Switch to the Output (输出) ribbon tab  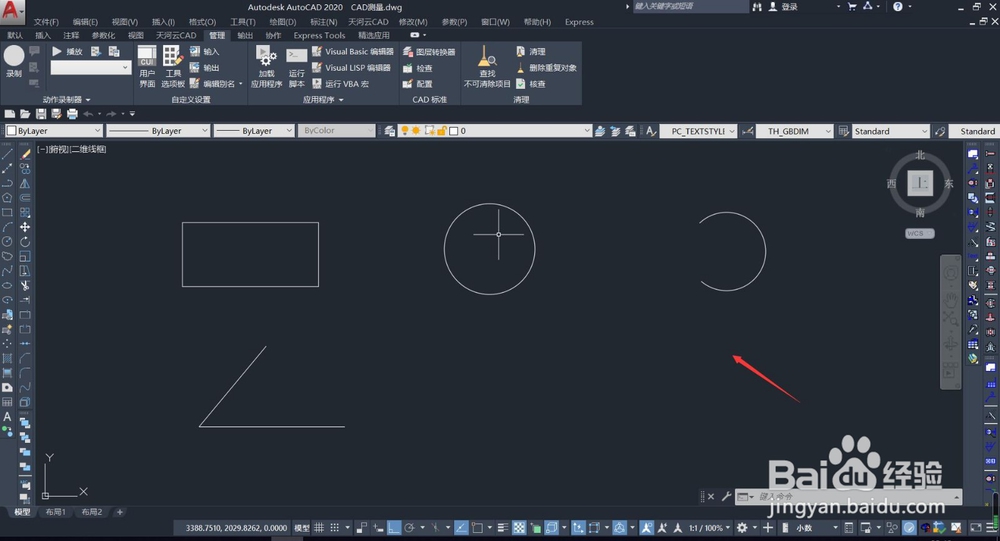pos(245,35)
